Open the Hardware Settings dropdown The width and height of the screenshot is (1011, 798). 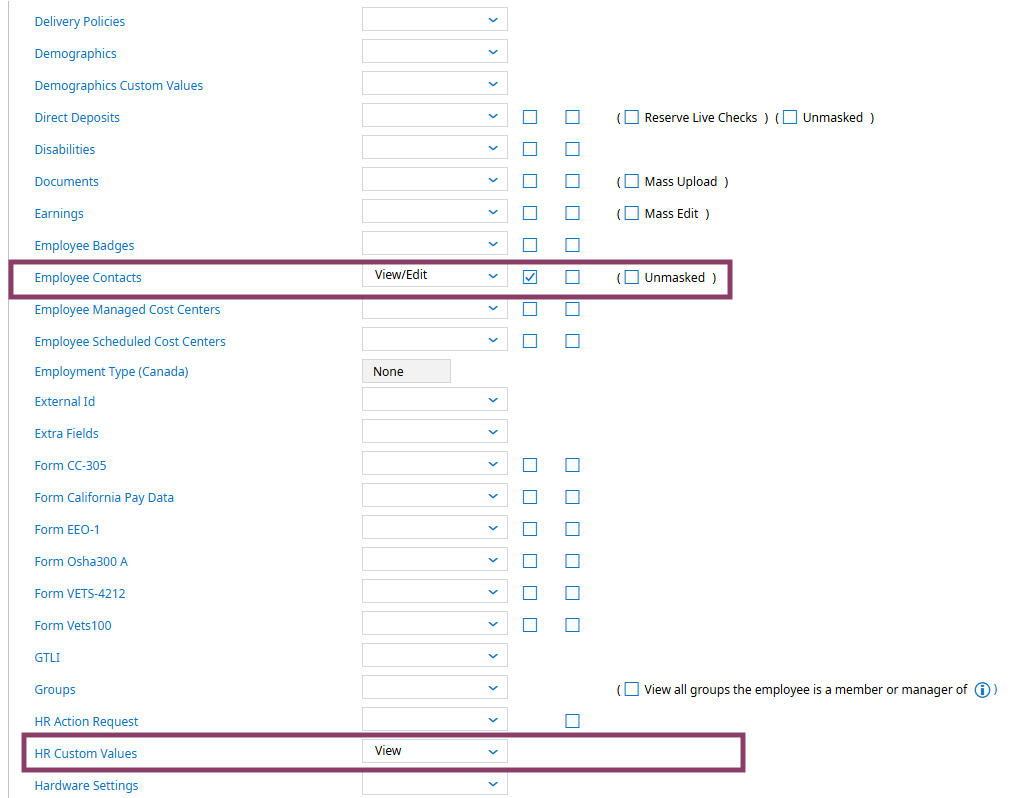[x=435, y=784]
